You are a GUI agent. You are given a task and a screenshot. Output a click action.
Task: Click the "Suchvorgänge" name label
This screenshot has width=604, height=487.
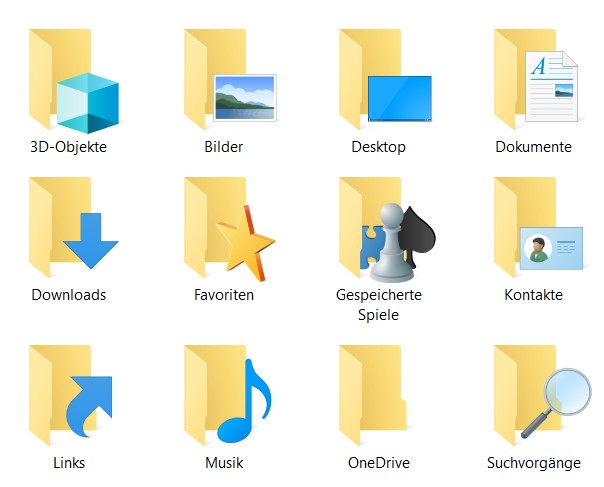tap(533, 463)
